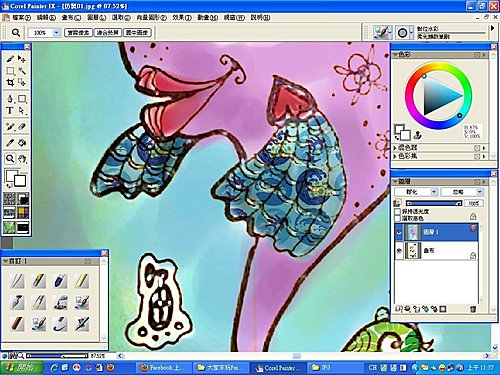The width and height of the screenshot is (500, 375).
Task: Open the 效果 effects menu
Action: tap(182, 17)
